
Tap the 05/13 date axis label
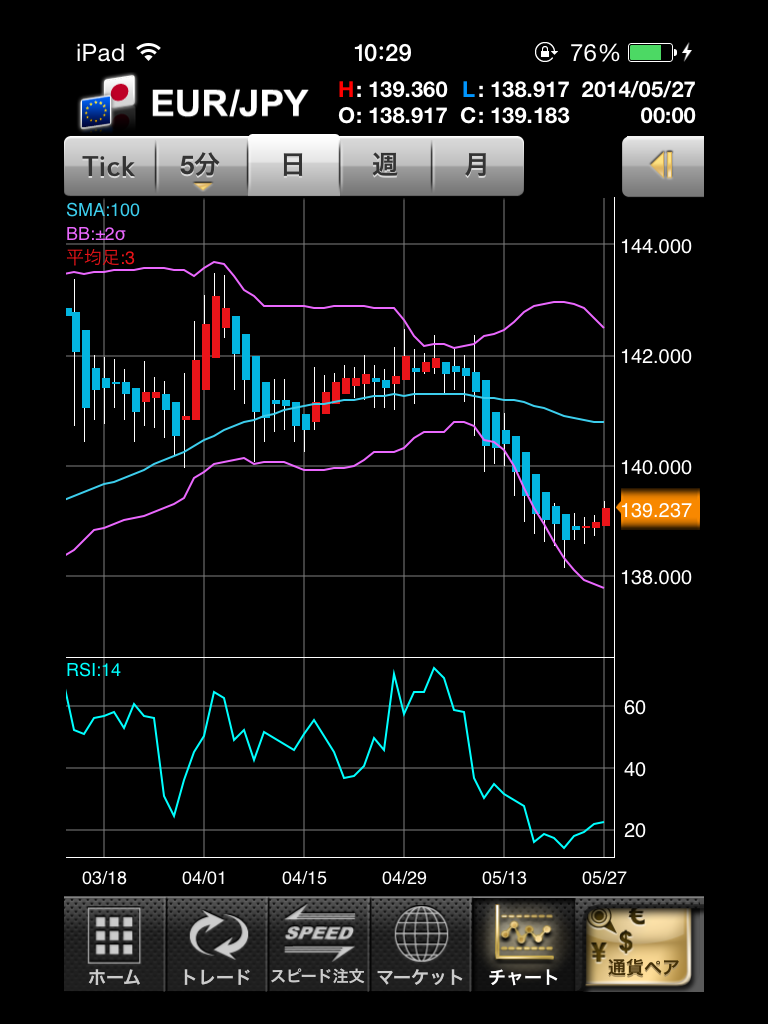coord(504,878)
